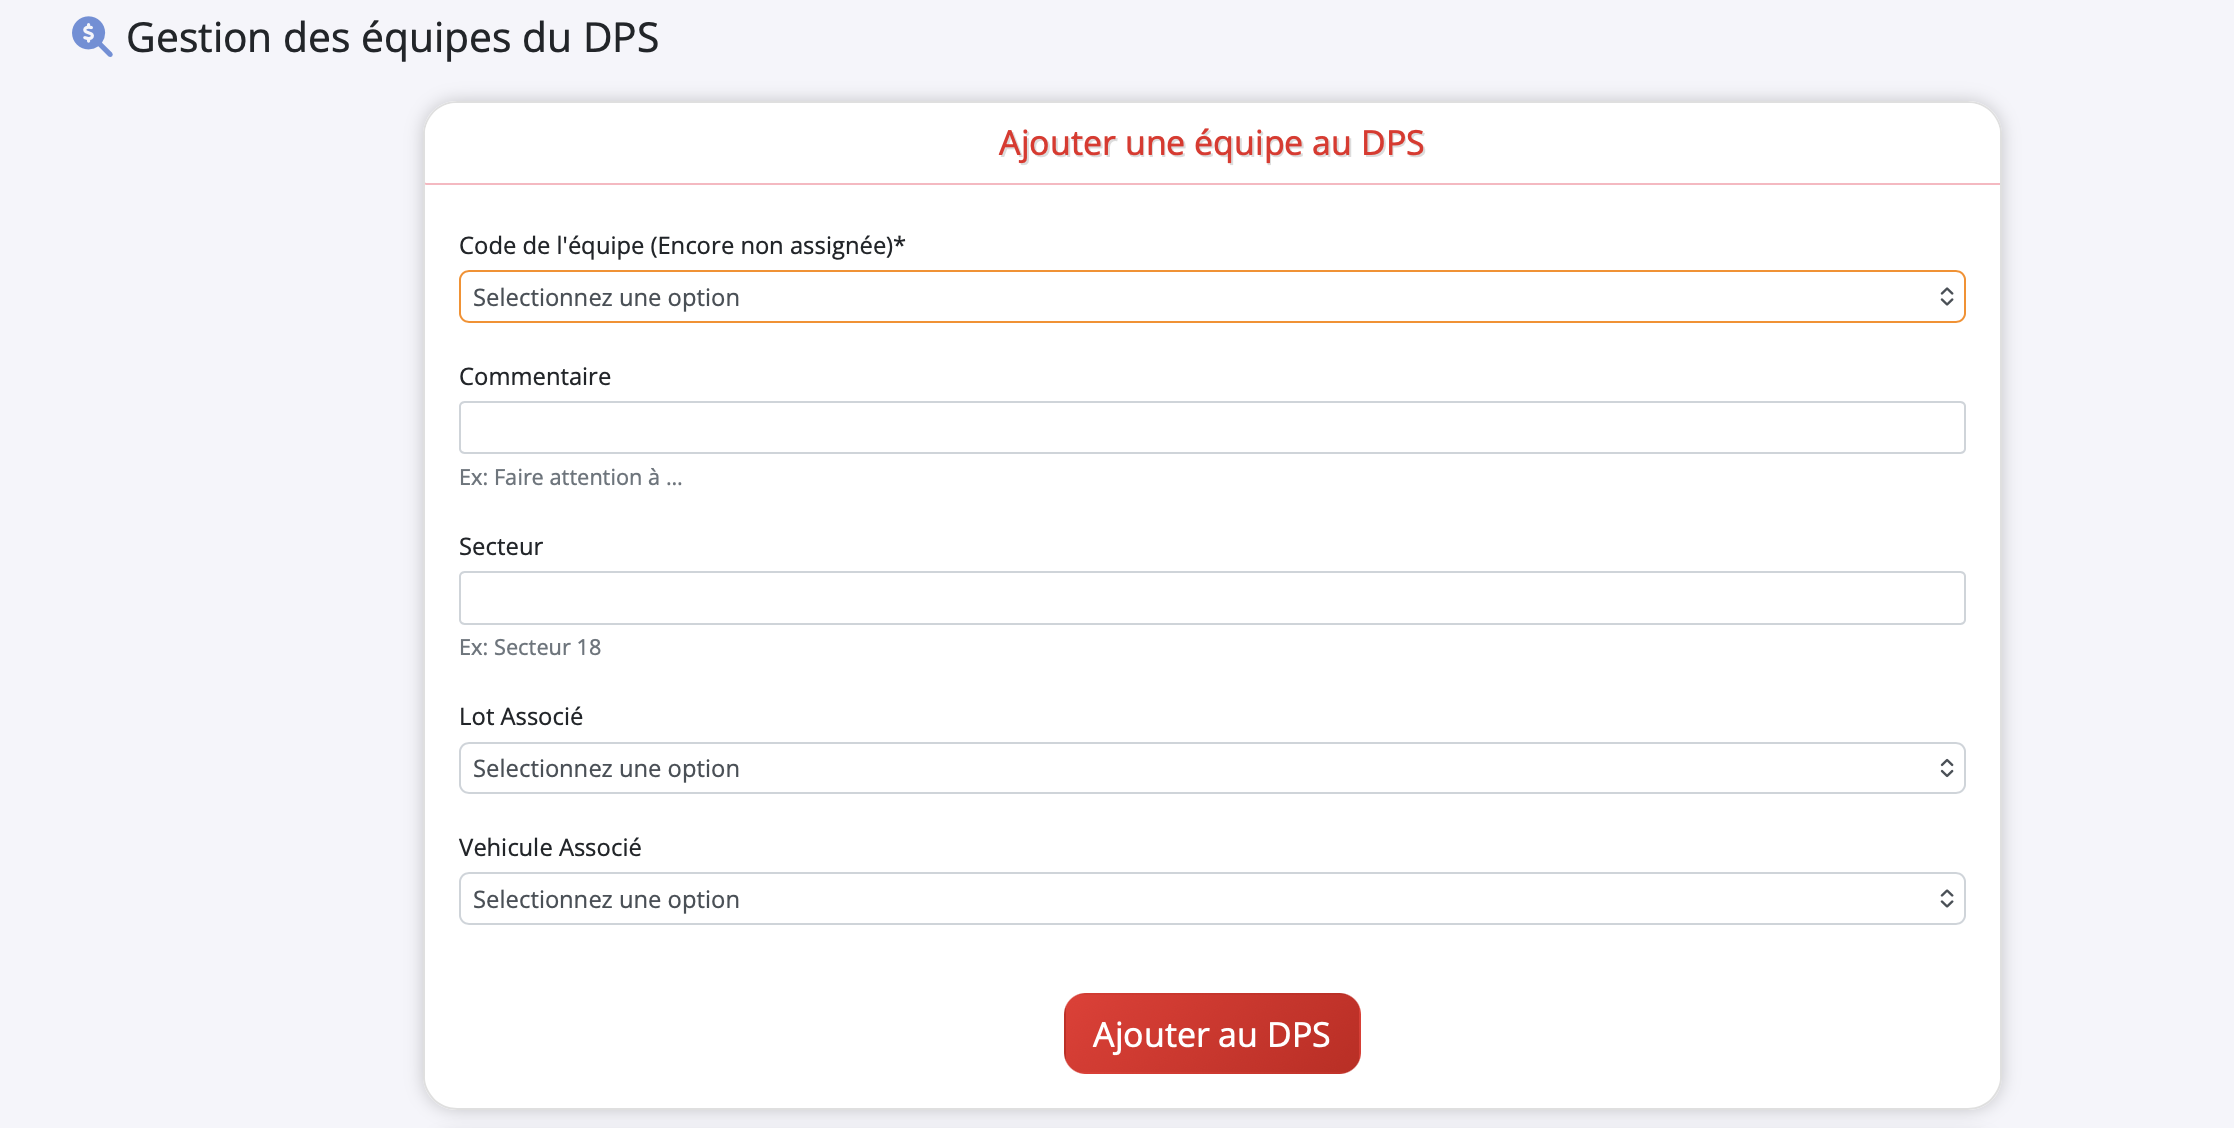Click the dollar magnifier icon beside the title
Image resolution: width=2234 pixels, height=1128 pixels.
click(91, 37)
